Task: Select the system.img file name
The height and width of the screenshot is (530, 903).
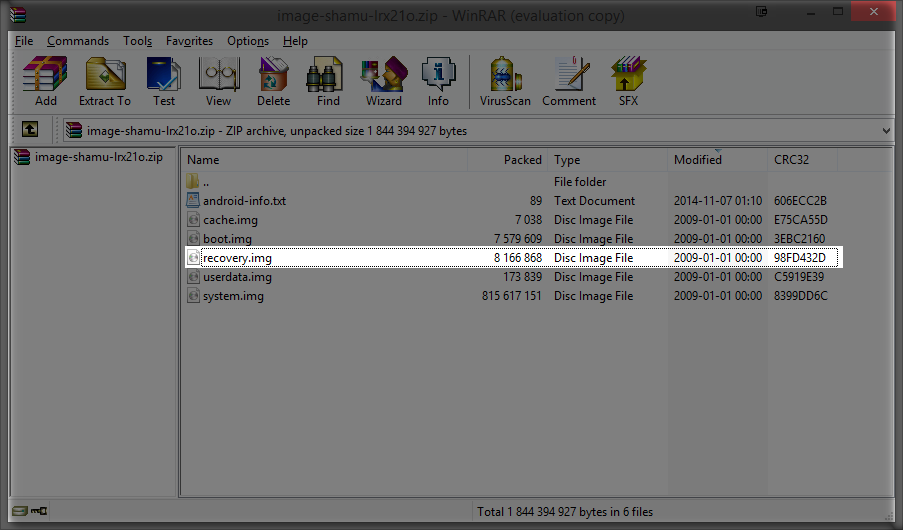Action: (x=233, y=296)
